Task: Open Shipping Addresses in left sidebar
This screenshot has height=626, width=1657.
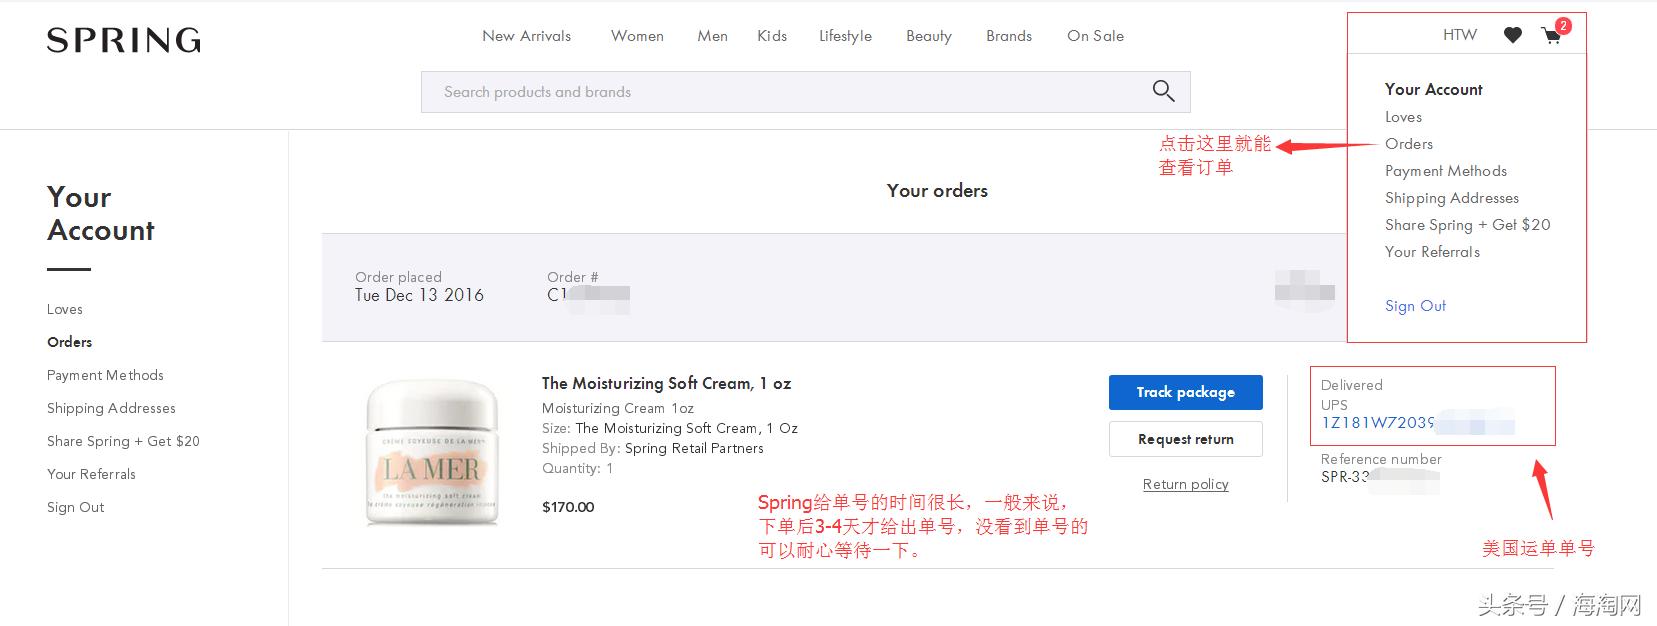Action: (111, 408)
